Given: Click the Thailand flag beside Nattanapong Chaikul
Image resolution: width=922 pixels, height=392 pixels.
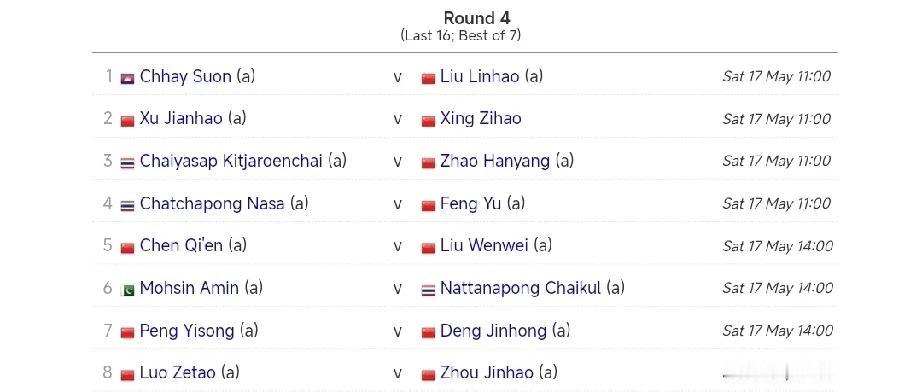Looking at the screenshot, I should (x=428, y=290).
